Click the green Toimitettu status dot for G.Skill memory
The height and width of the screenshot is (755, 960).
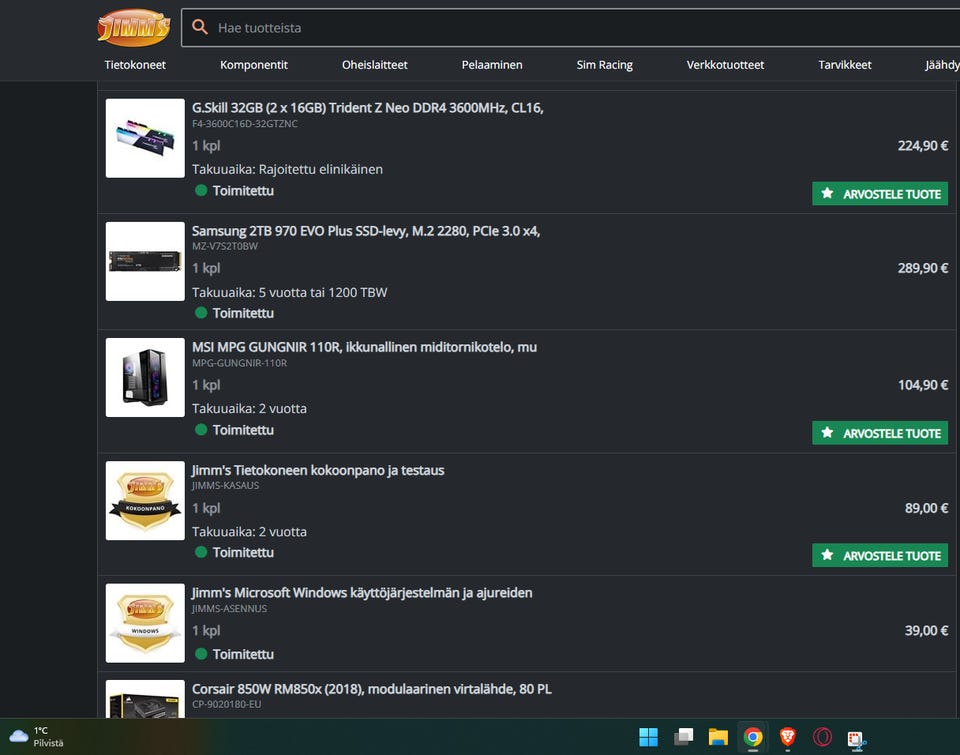(x=201, y=190)
